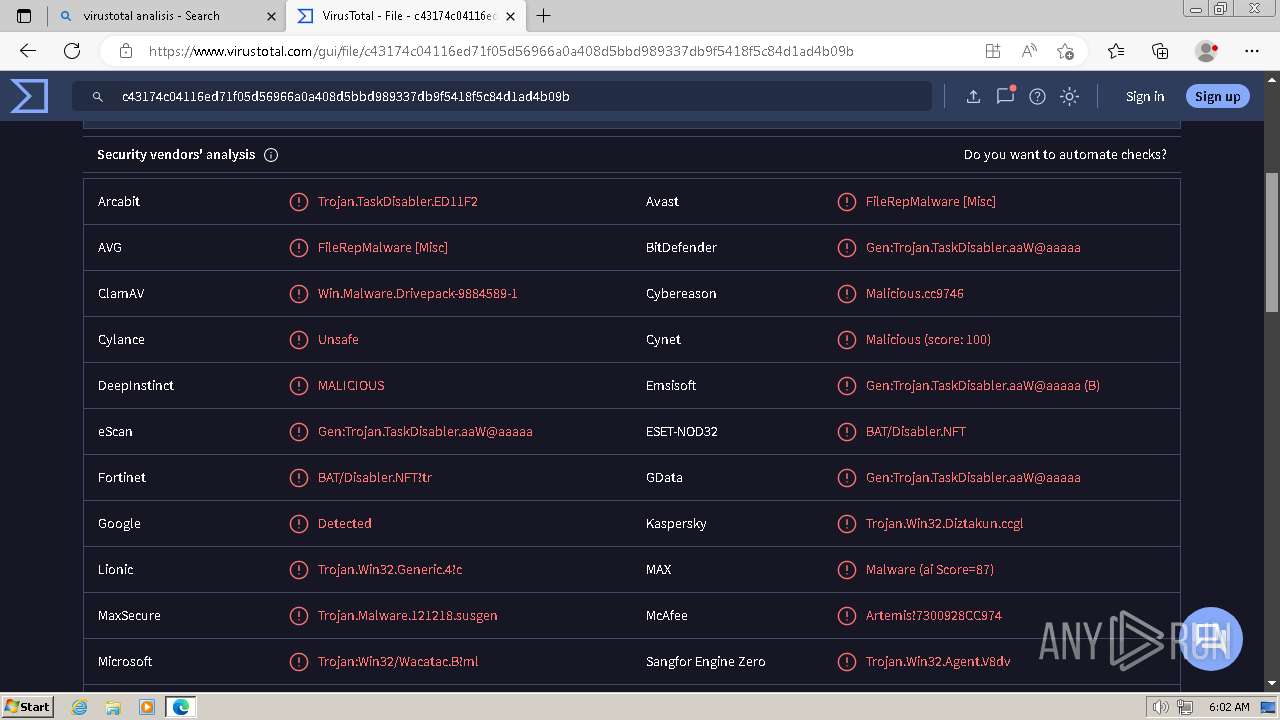Reload the page with the refresh icon

tap(72, 51)
